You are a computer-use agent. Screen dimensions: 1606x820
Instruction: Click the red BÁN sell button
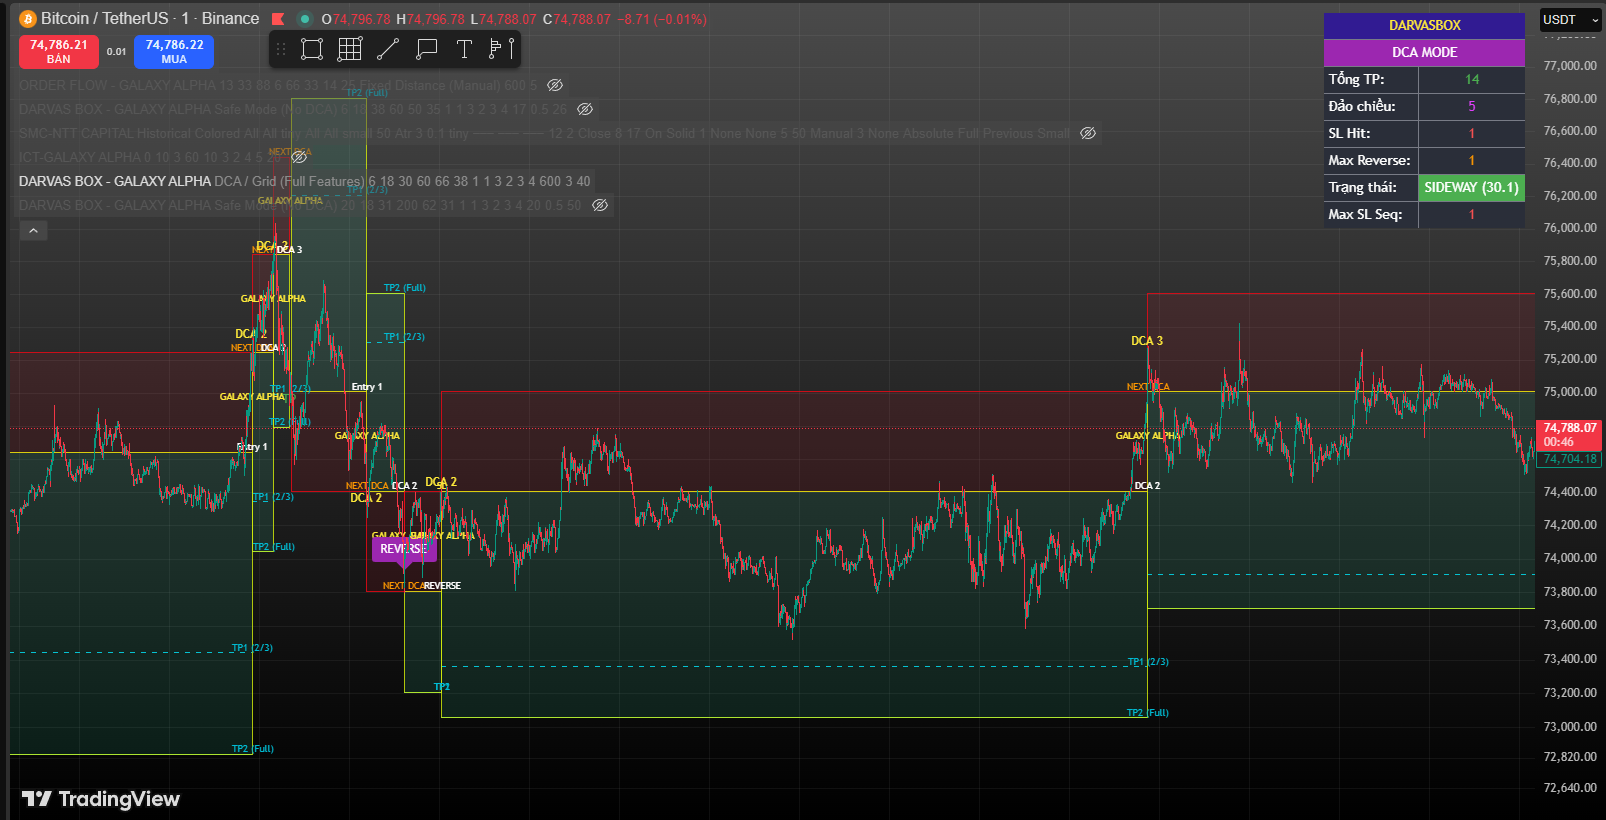(x=59, y=52)
